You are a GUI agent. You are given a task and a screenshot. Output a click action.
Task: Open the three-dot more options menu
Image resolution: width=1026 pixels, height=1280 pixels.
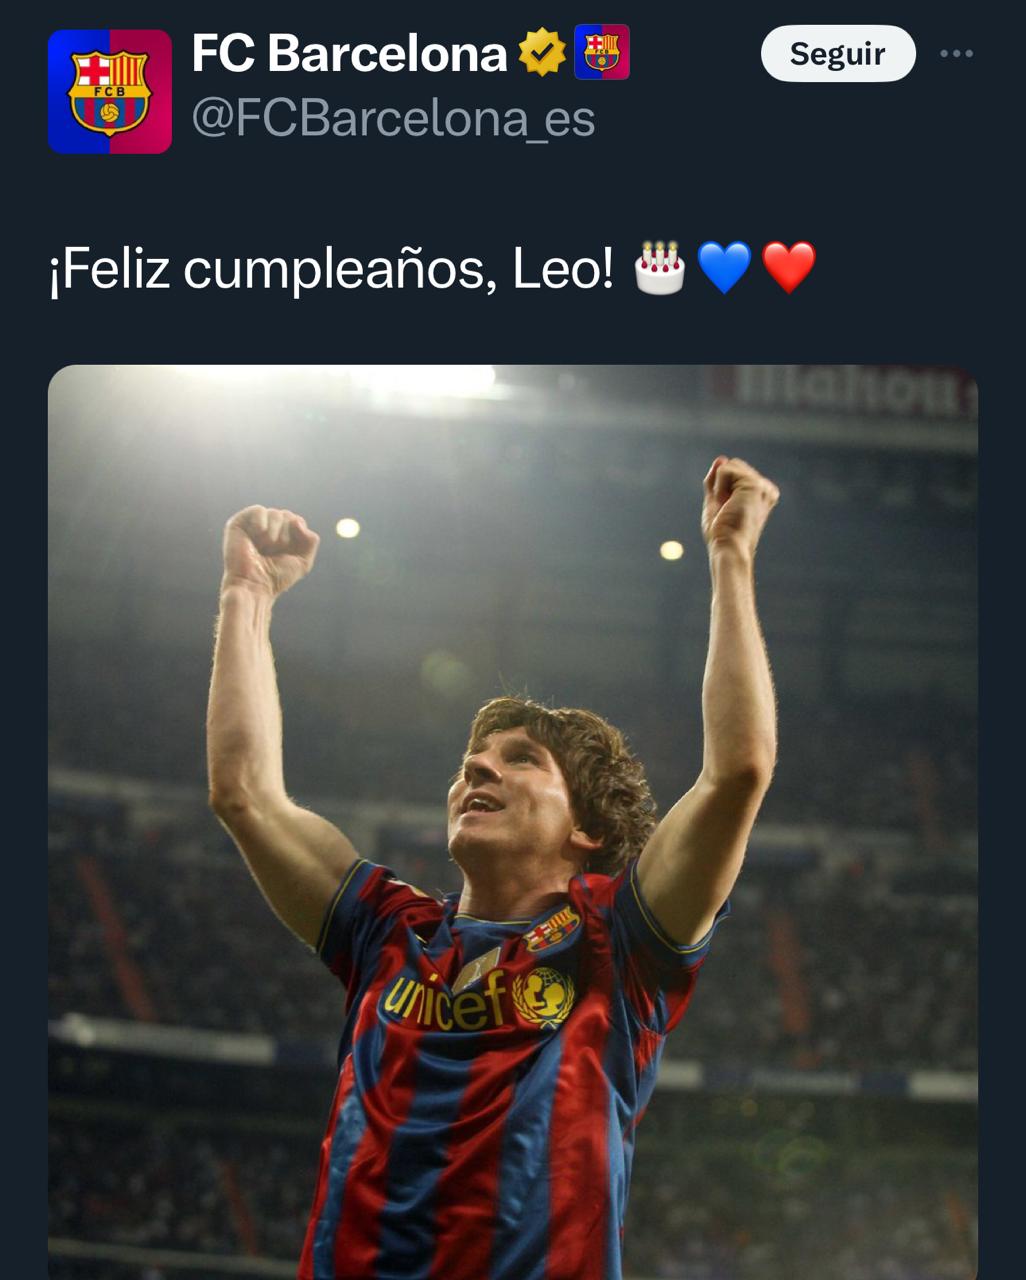click(956, 53)
